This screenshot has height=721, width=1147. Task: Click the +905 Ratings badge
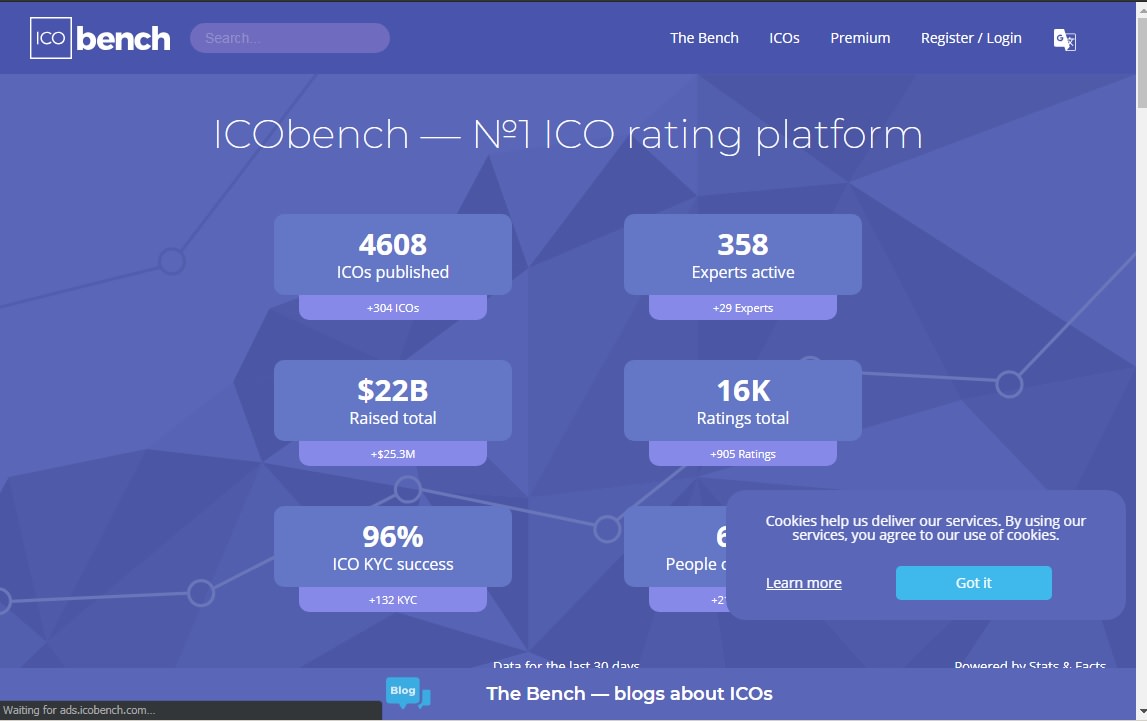point(742,454)
